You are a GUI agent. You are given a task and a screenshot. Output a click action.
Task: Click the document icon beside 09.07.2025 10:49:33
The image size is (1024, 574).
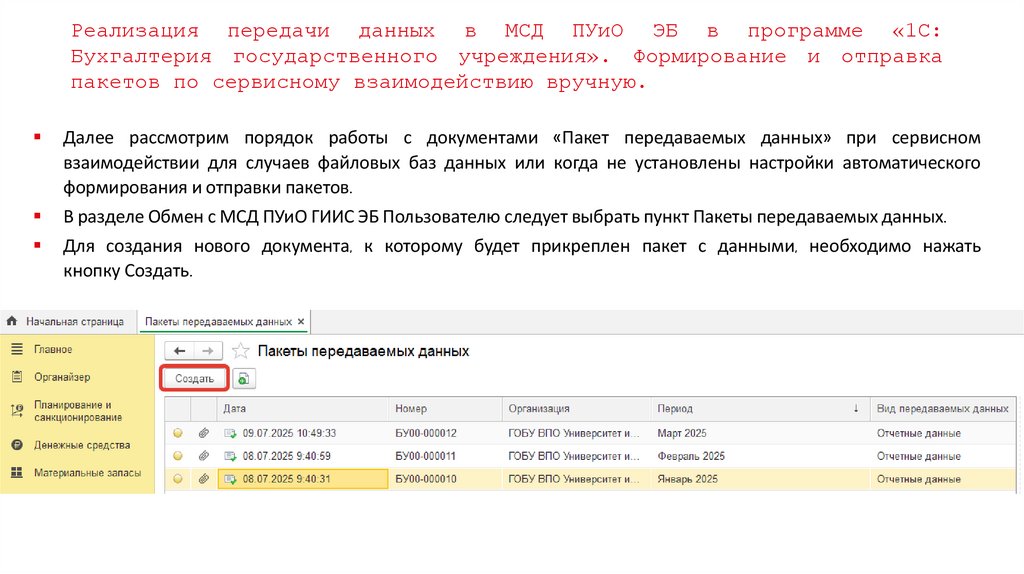pyautogui.click(x=231, y=433)
